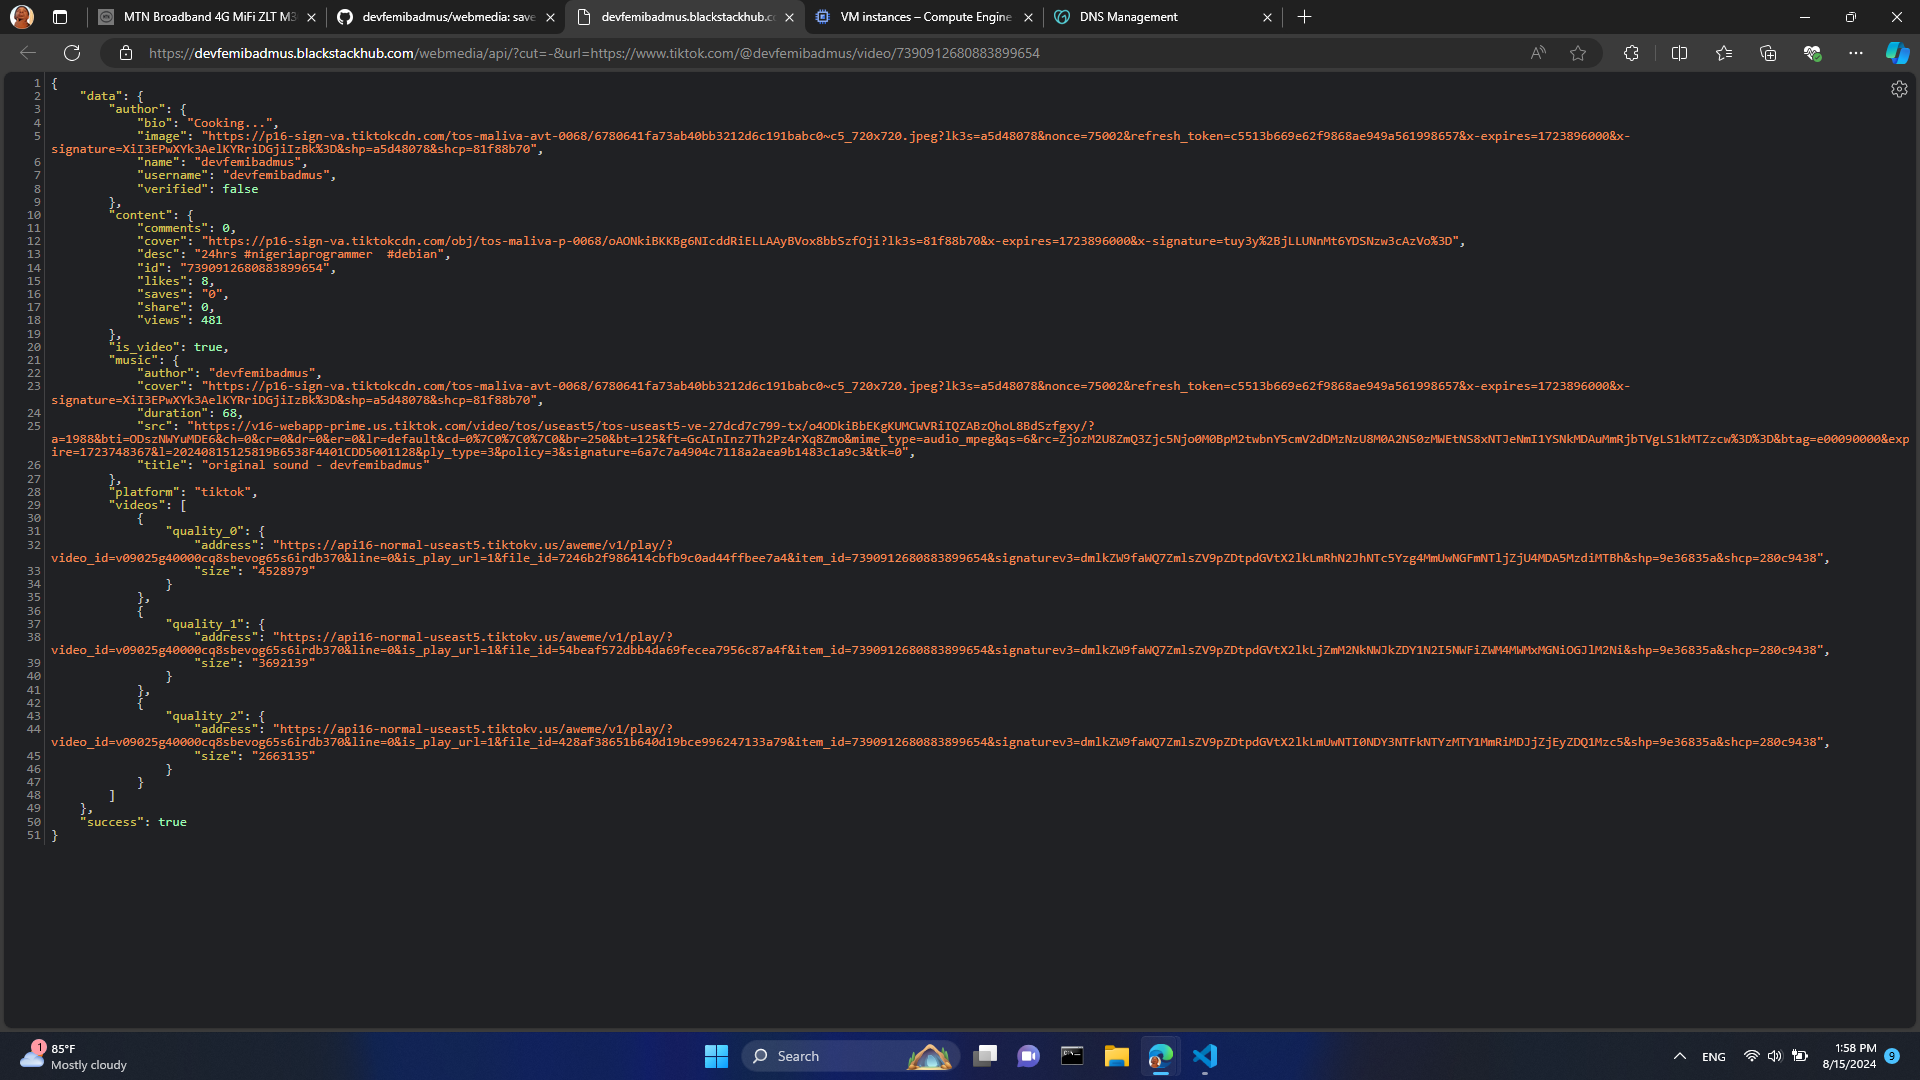The width and height of the screenshot is (1920, 1080).
Task: Open the Copilot sidebar icon
Action: point(1897,53)
